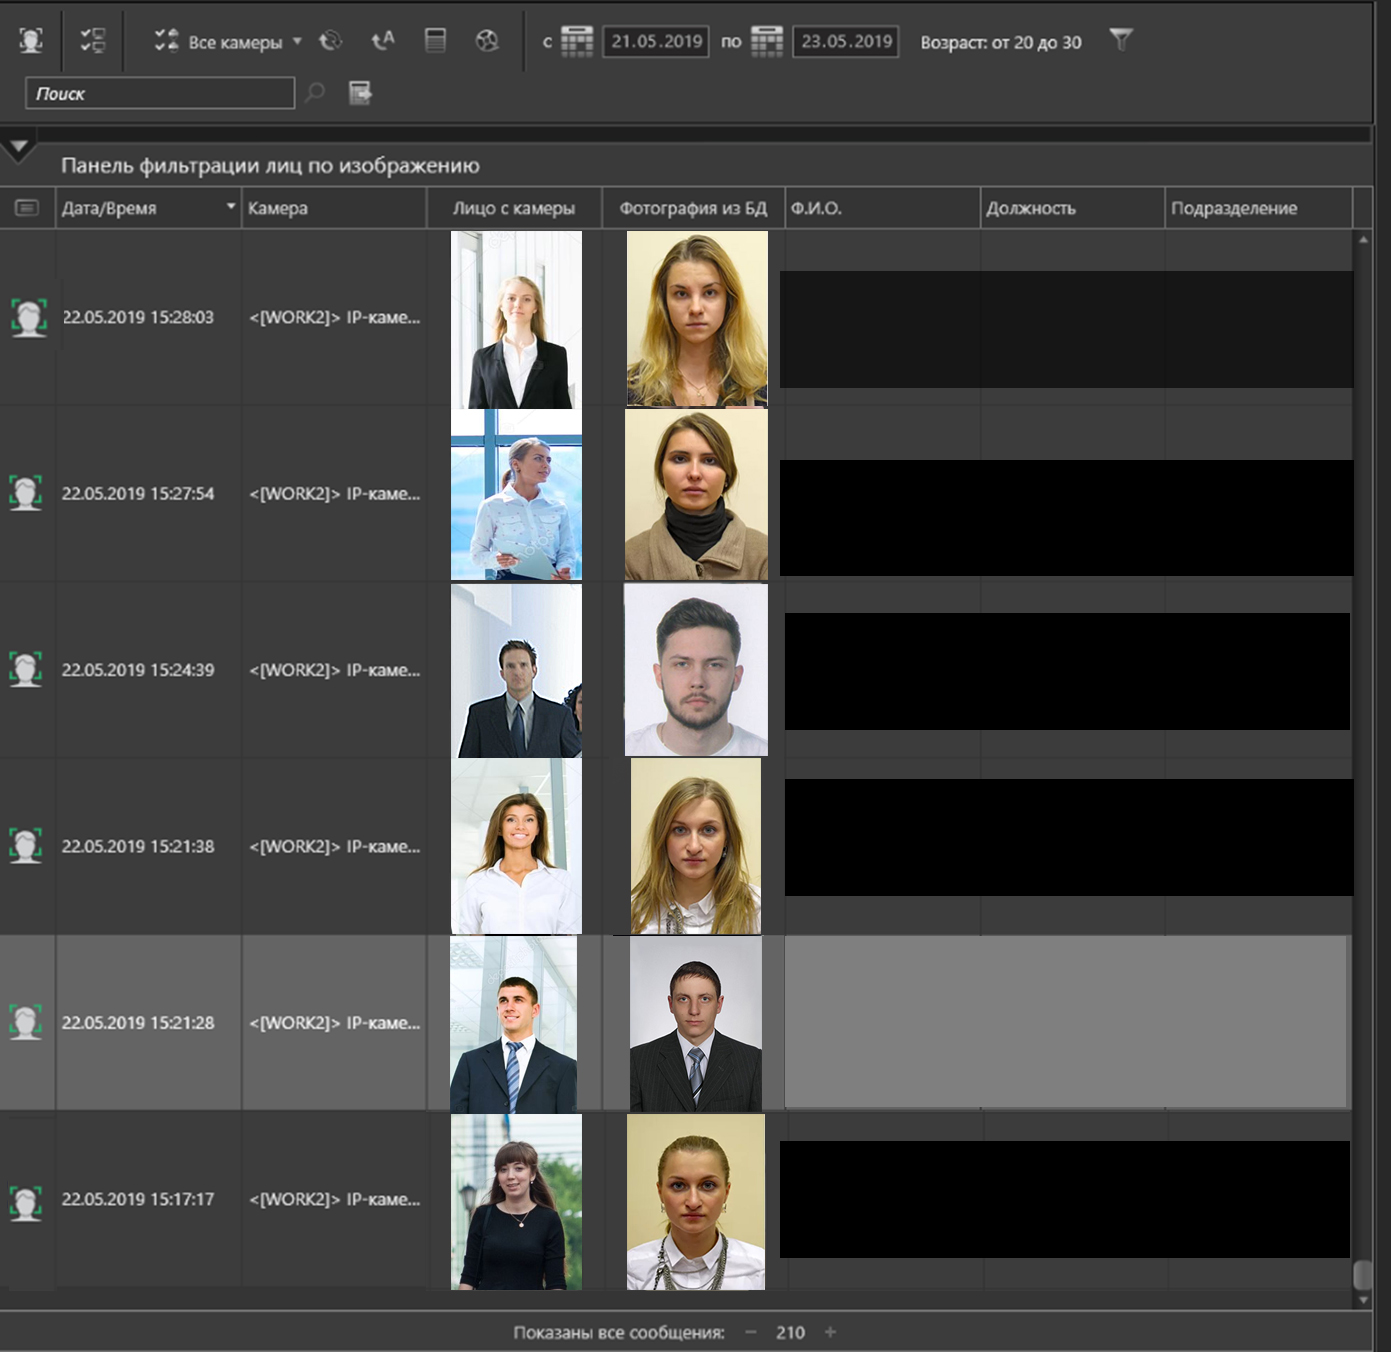This screenshot has height=1352, width=1391.
Task: Open database photo in 15:24:39 row
Action: (696, 670)
